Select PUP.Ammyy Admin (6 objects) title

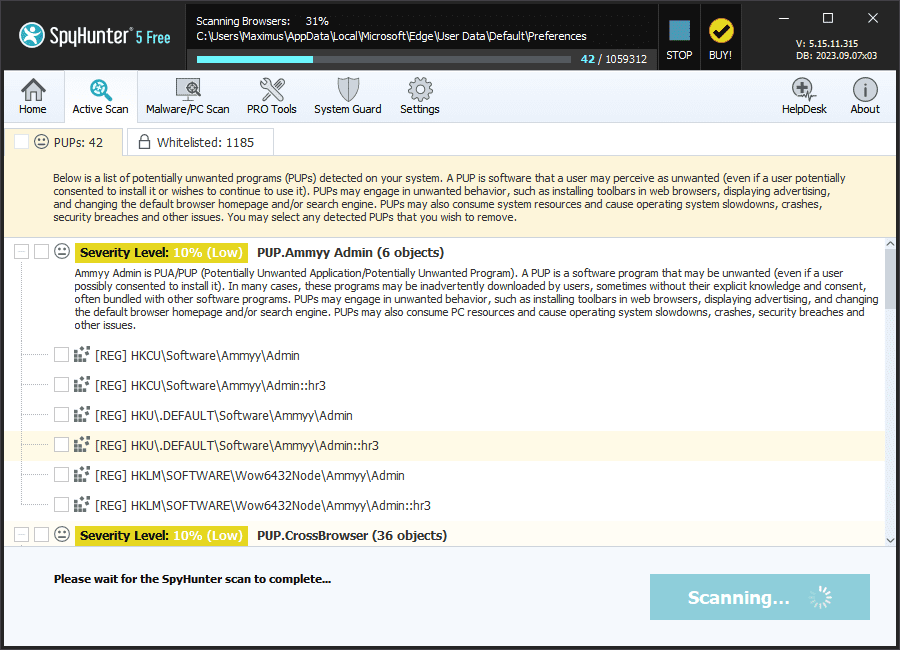[350, 253]
